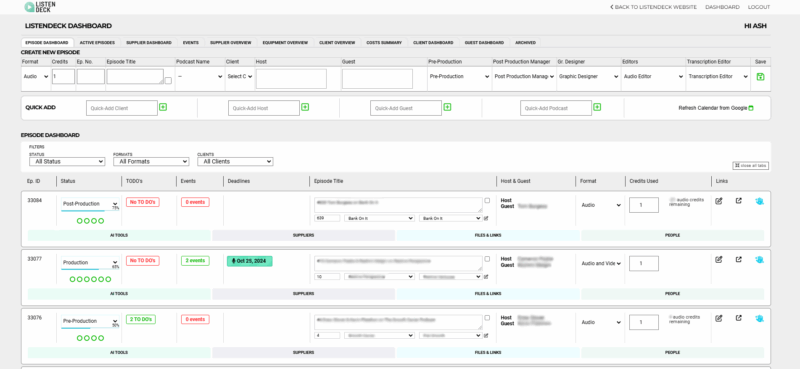Click first green progress circle in episode 33084

[x=80, y=221]
